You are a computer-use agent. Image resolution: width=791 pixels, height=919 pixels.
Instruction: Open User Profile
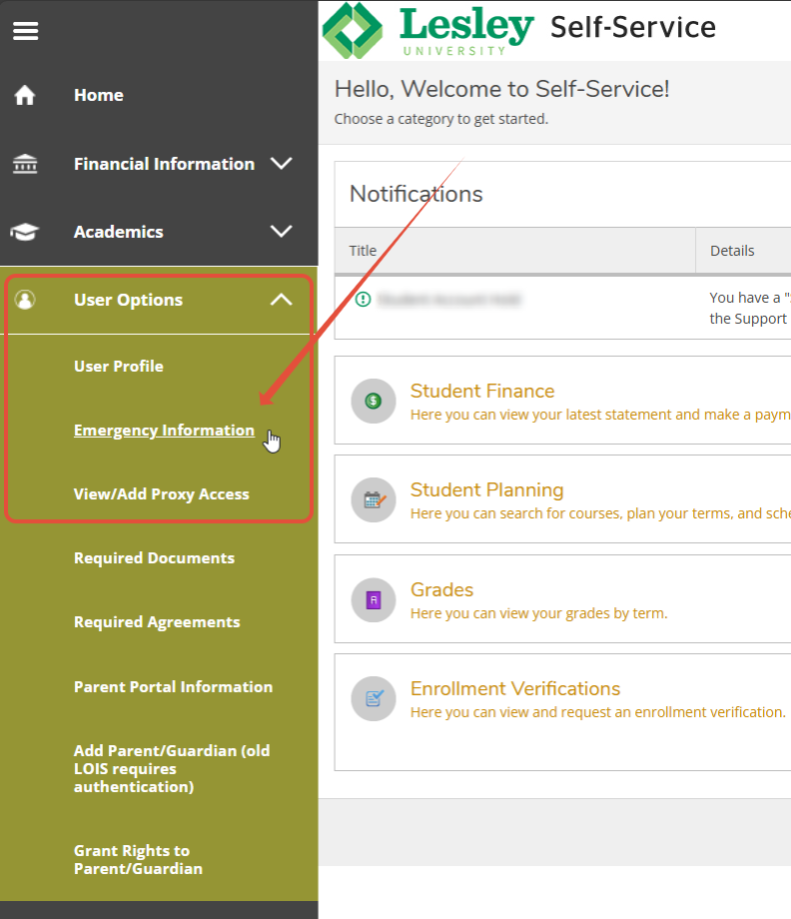pyautogui.click(x=118, y=366)
